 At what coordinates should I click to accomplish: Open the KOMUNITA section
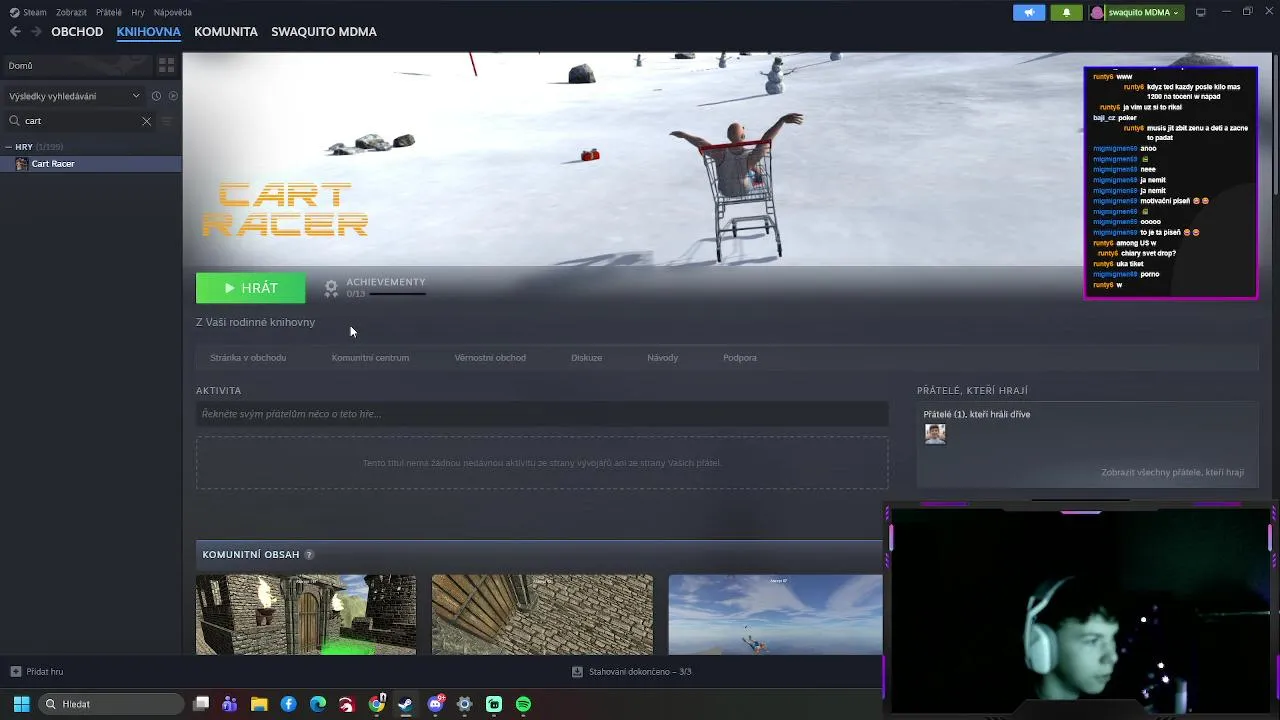(226, 32)
